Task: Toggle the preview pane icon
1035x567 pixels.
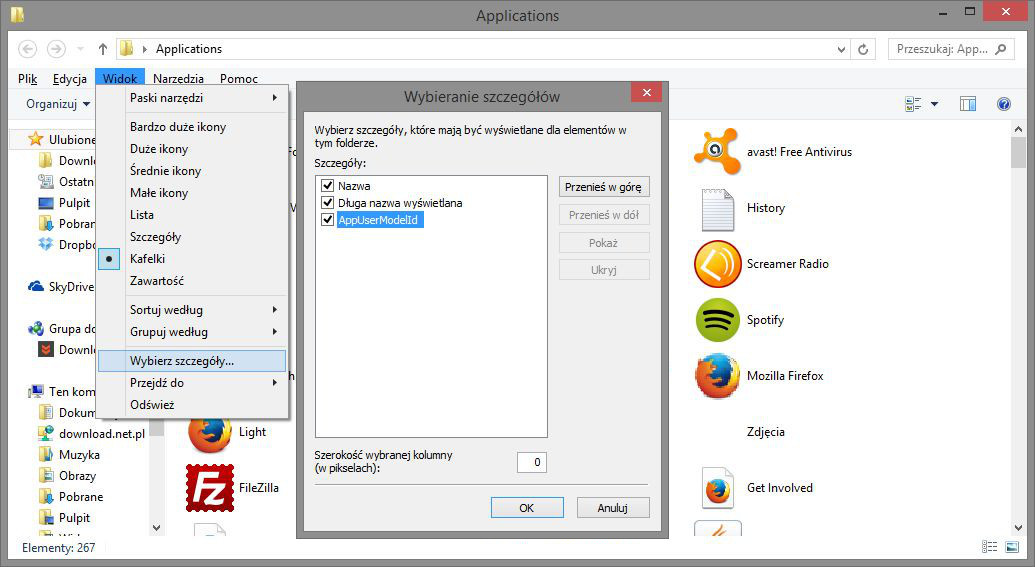Action: [x=968, y=104]
